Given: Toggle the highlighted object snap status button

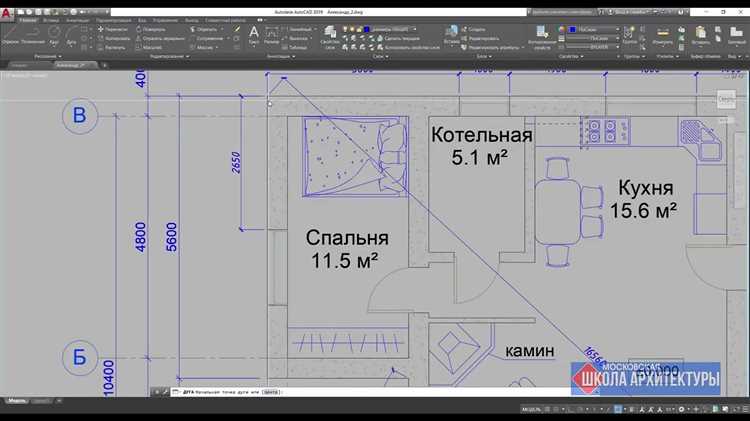Looking at the screenshot, I should point(618,409).
